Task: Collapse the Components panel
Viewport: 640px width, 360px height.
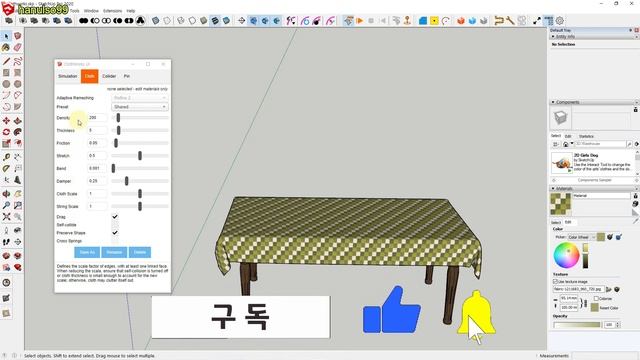Action: pos(553,102)
